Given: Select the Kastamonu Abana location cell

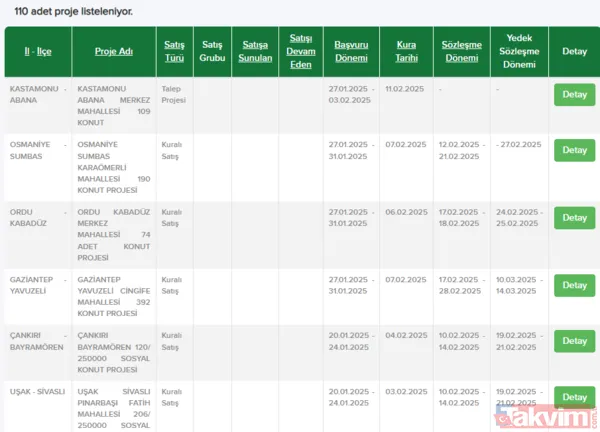Looking at the screenshot, I should (x=38, y=94).
